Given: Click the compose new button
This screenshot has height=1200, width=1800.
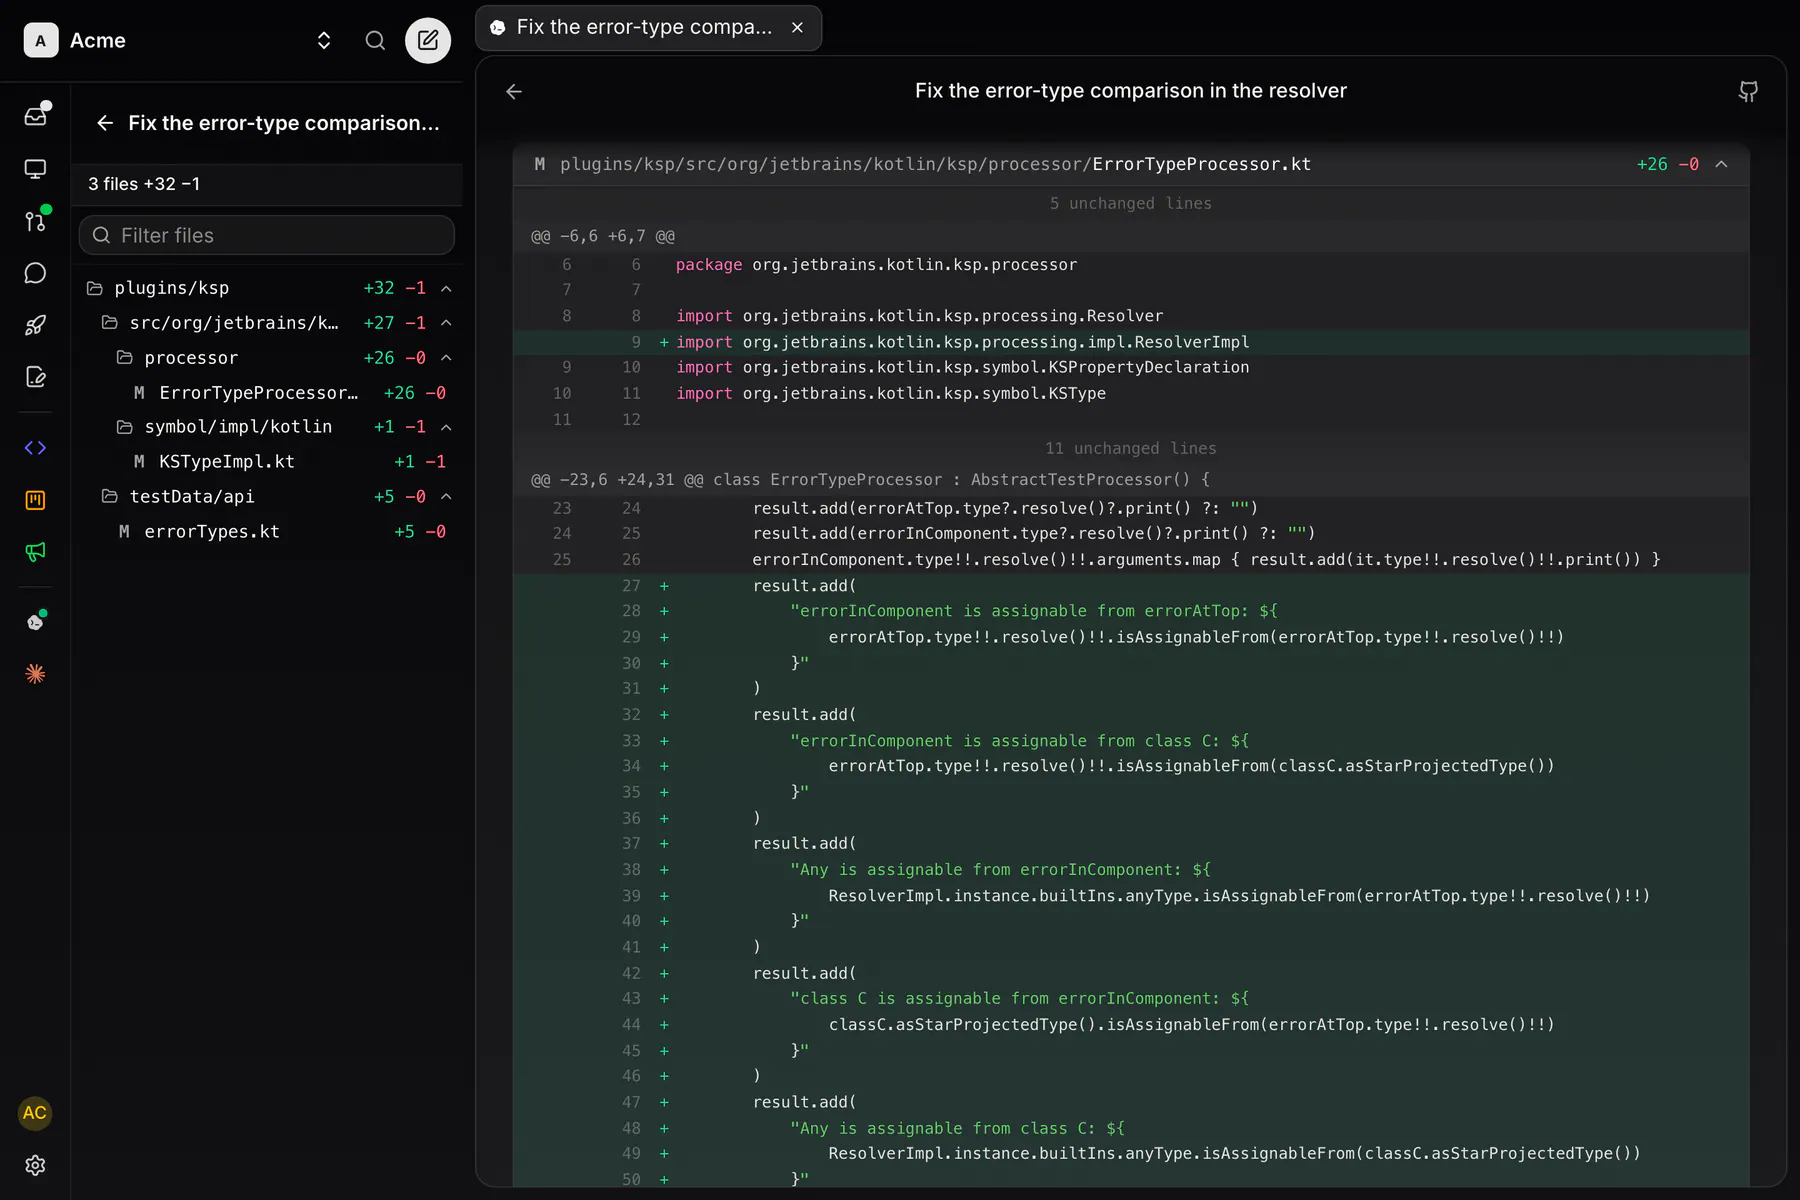Looking at the screenshot, I should tap(428, 40).
